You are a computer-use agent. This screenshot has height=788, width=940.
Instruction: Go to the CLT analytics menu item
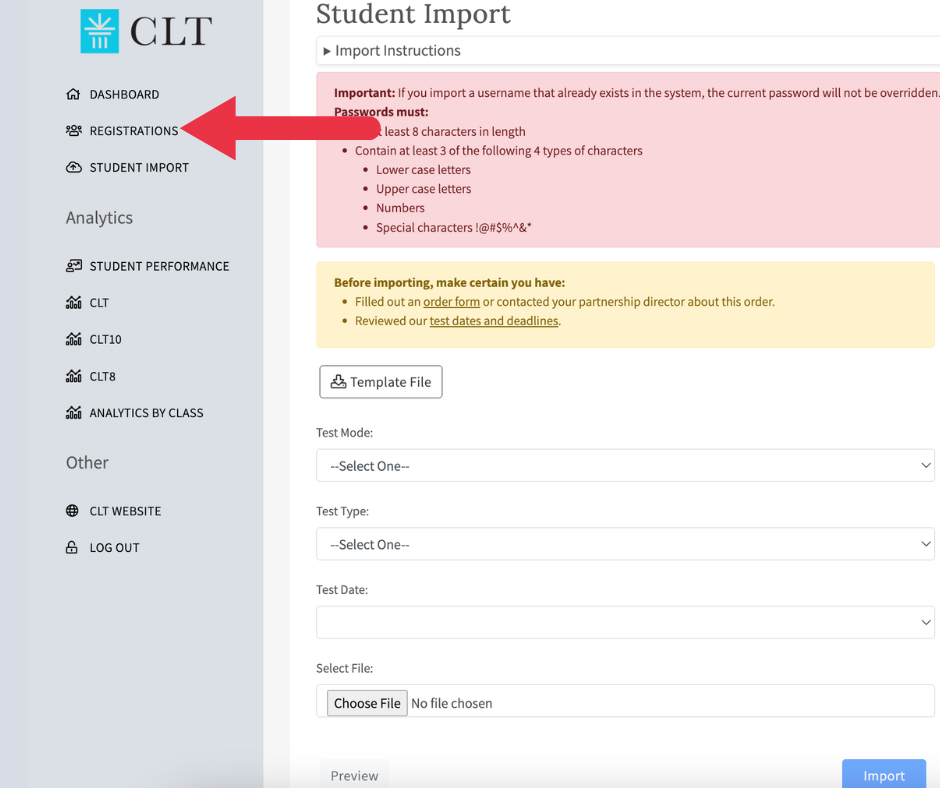point(99,303)
